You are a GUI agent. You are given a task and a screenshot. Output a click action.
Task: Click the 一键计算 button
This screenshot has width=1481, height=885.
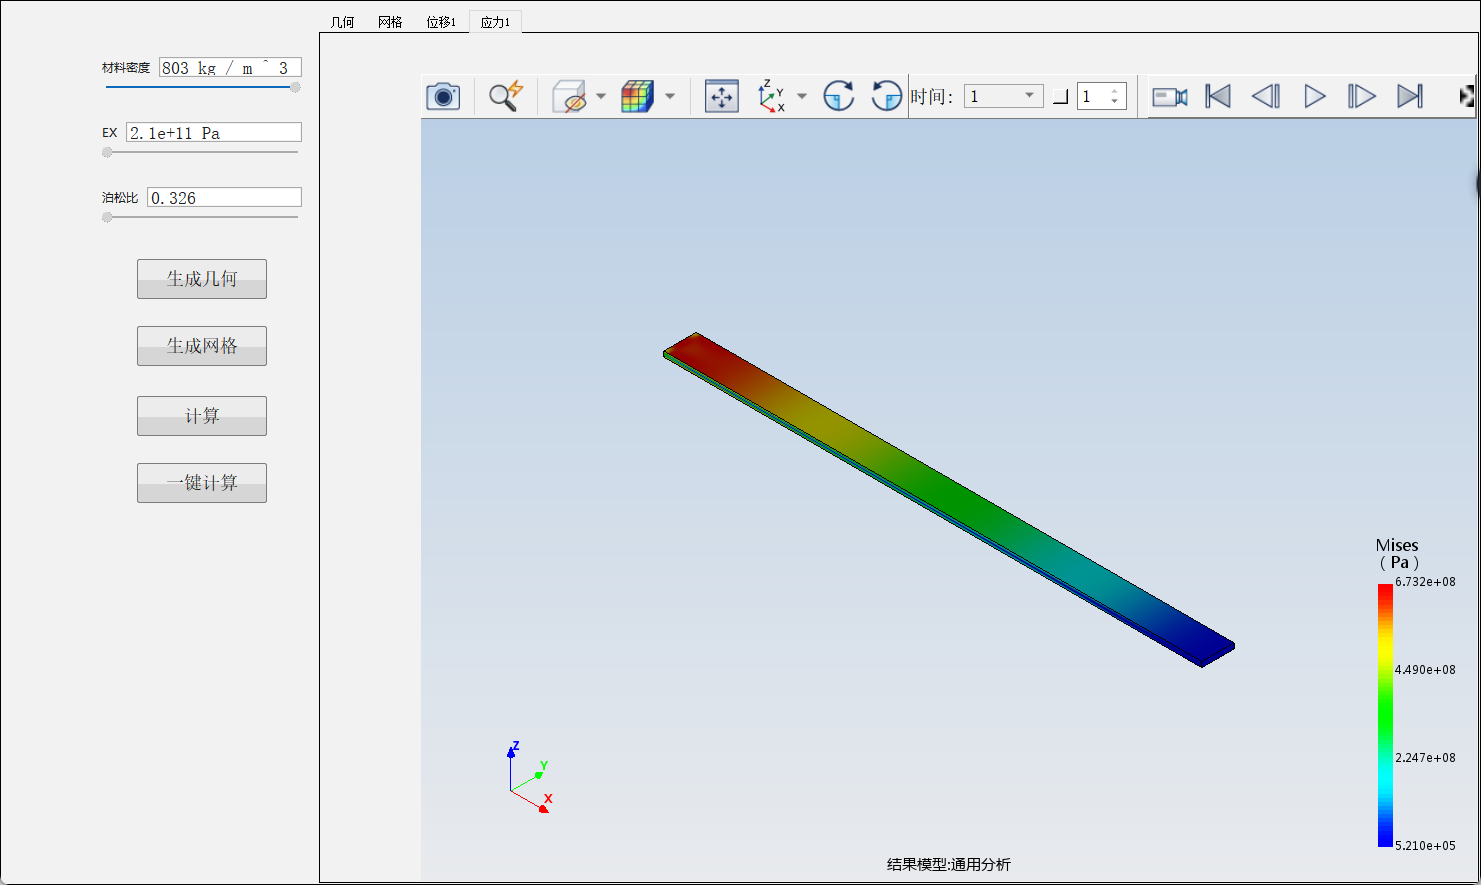click(202, 483)
